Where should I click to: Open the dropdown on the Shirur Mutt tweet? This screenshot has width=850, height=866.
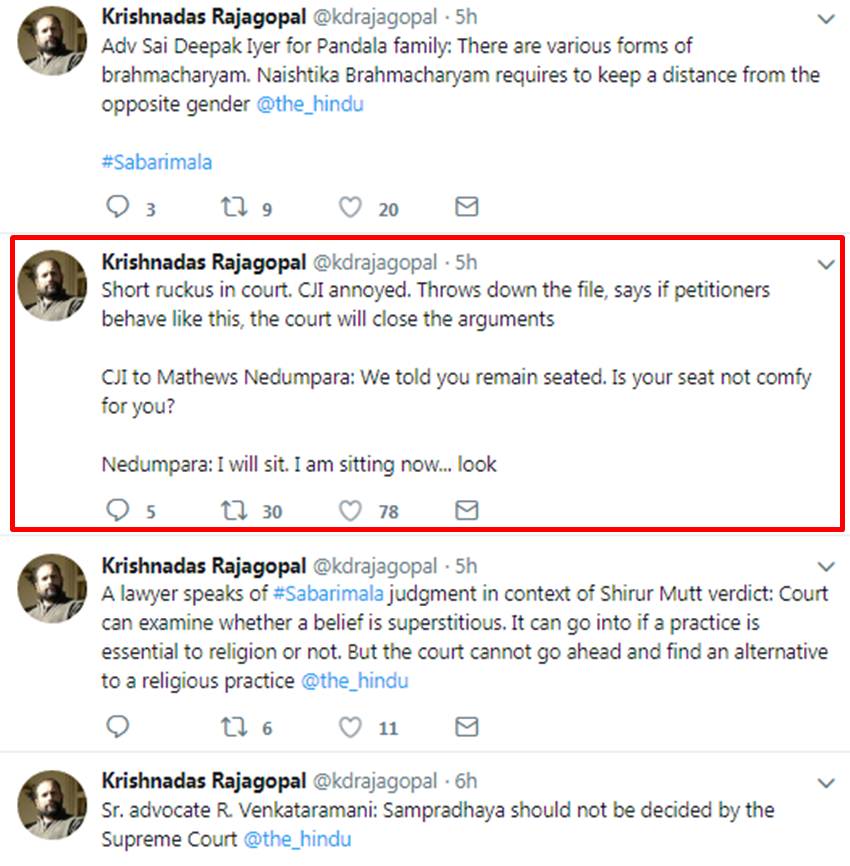click(826, 566)
